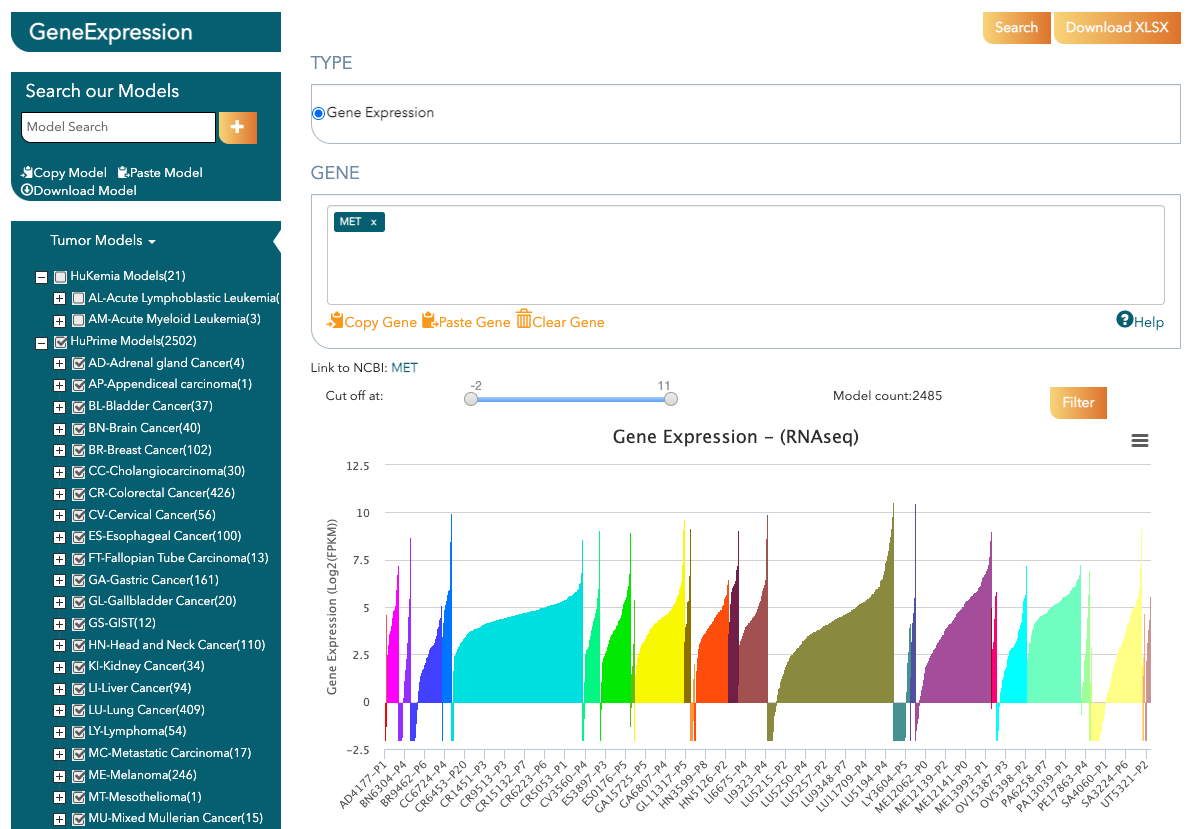Open the chart hamburger menu icon
Screen dimensions: 1189x829
pyautogui.click(x=1139, y=441)
